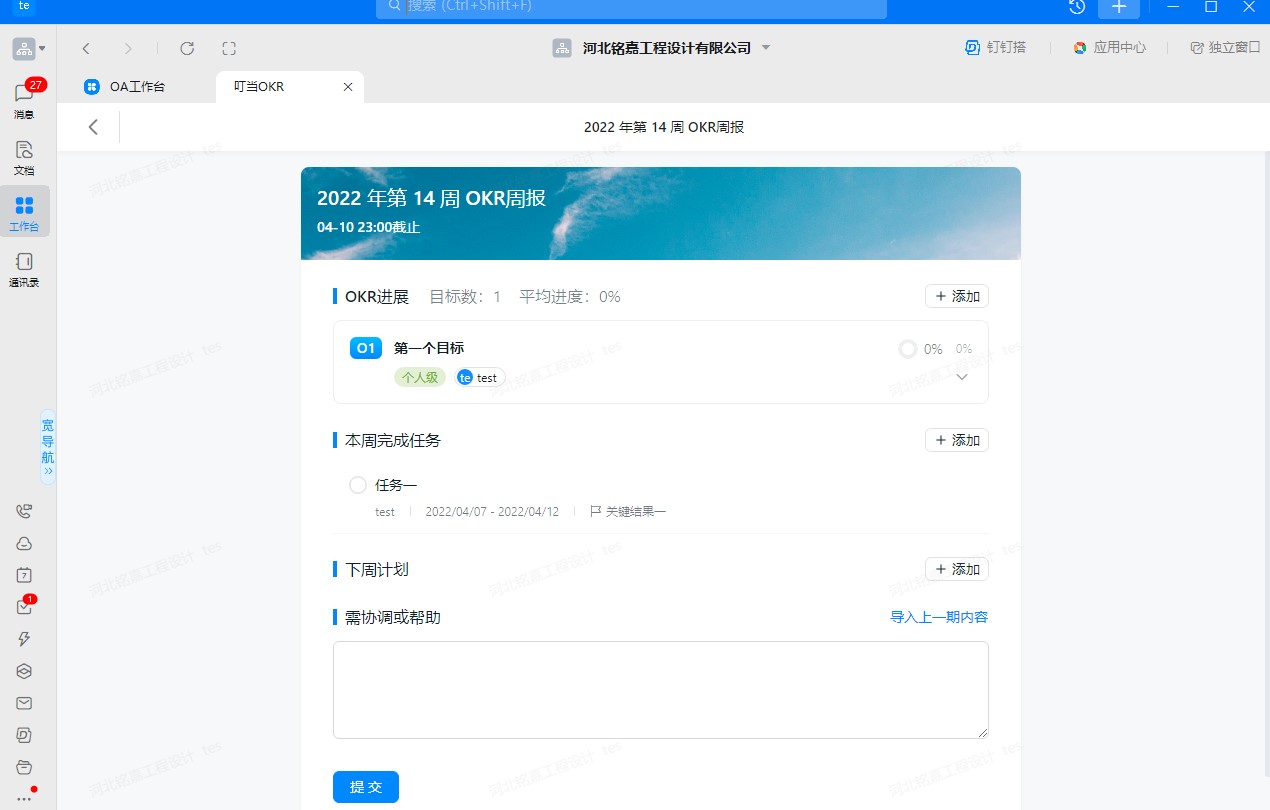Open the mail icon in sidebar
The height and width of the screenshot is (810, 1270).
24,703
